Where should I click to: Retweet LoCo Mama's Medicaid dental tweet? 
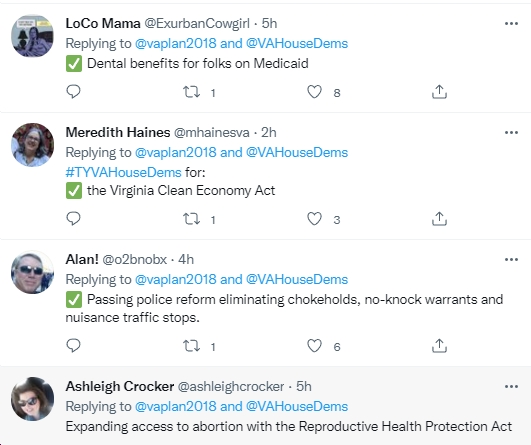[x=192, y=92]
